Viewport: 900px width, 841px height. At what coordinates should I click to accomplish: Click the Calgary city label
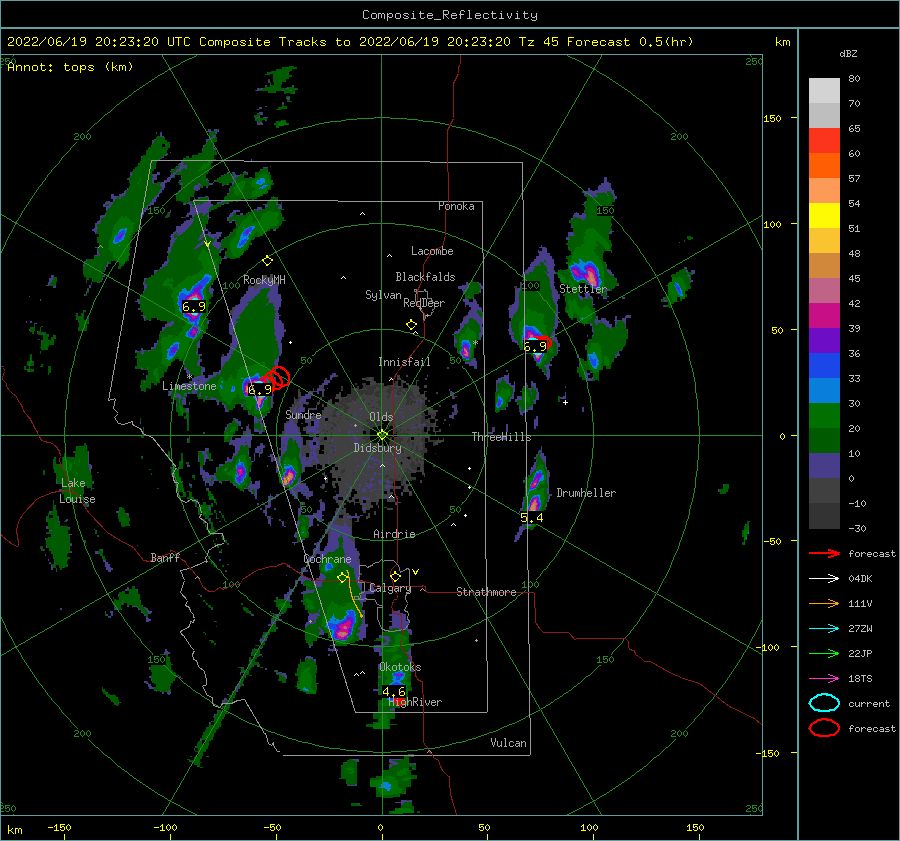click(x=390, y=588)
